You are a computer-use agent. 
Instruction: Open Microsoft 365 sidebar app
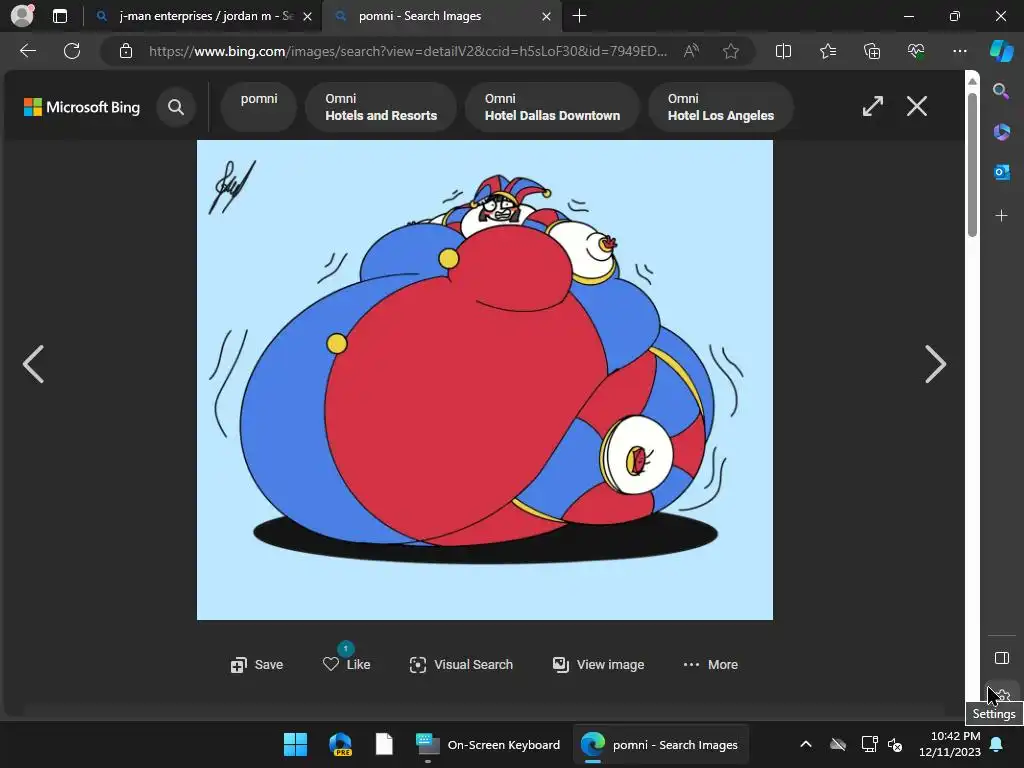[1001, 132]
